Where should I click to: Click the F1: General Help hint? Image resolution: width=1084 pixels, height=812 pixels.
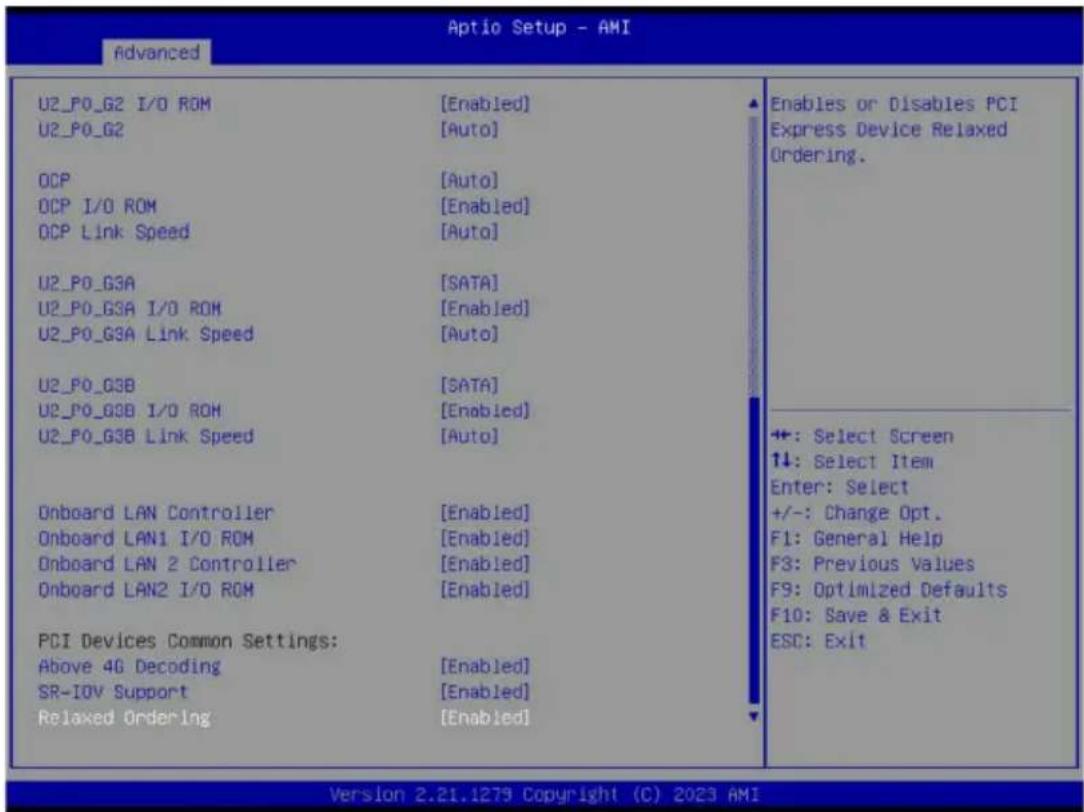(857, 539)
